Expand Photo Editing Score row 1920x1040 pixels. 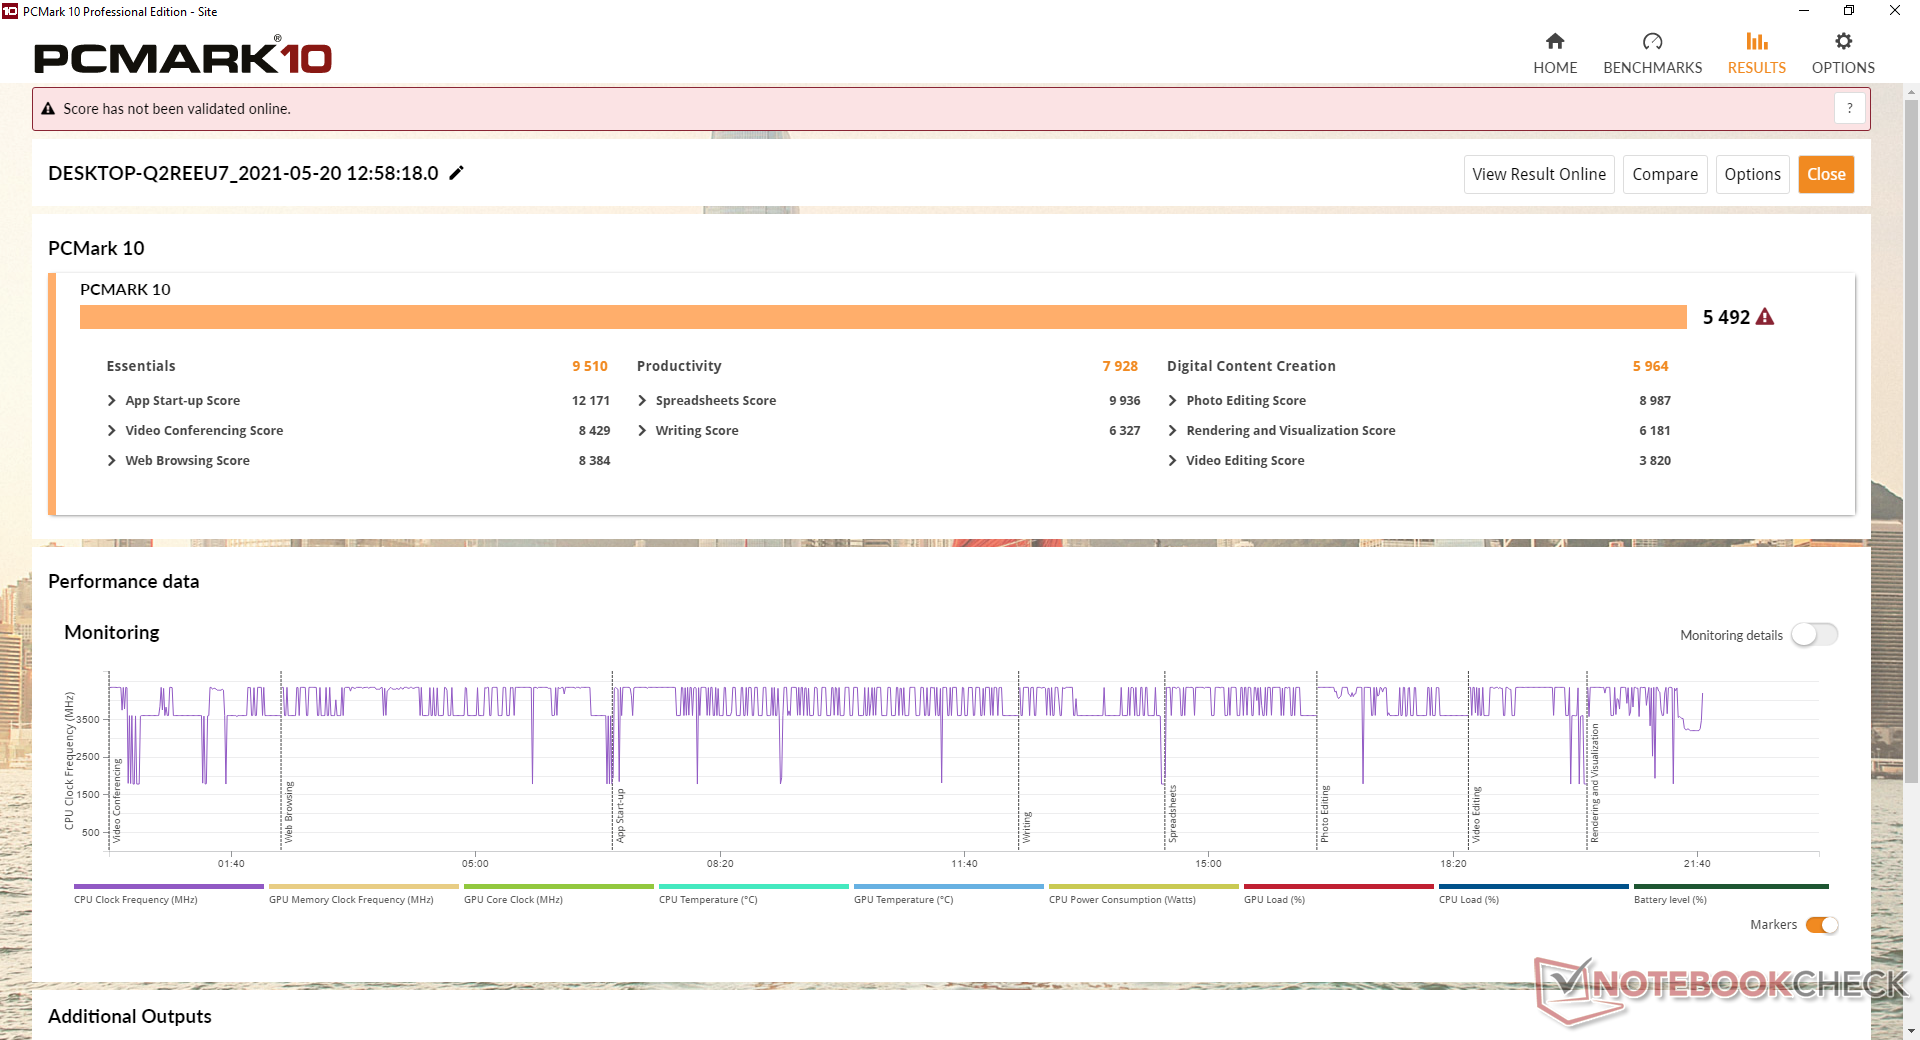click(x=1172, y=400)
